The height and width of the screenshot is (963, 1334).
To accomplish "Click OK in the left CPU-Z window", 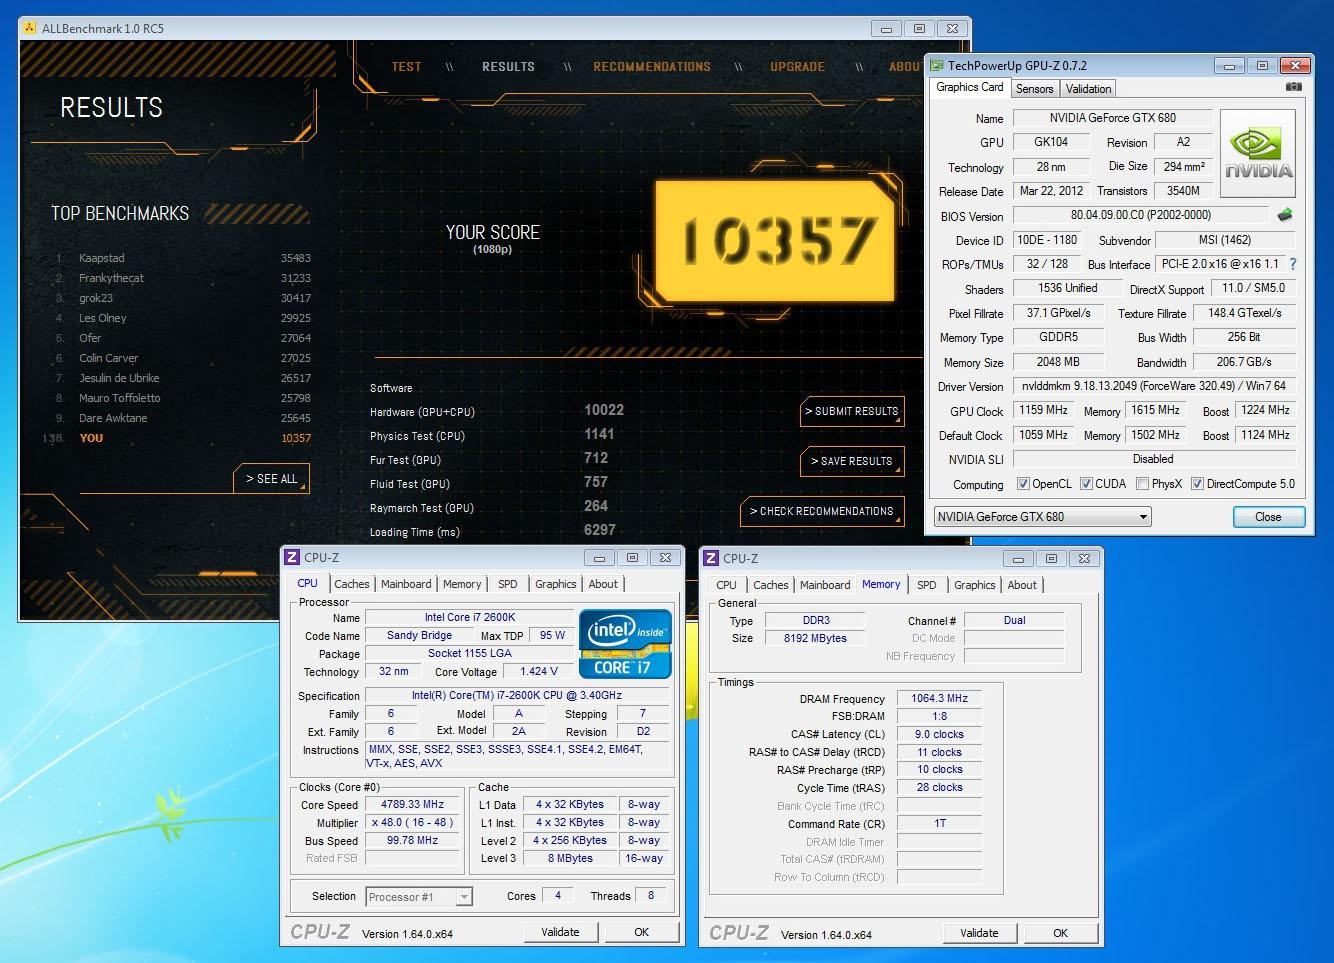I will click(642, 932).
